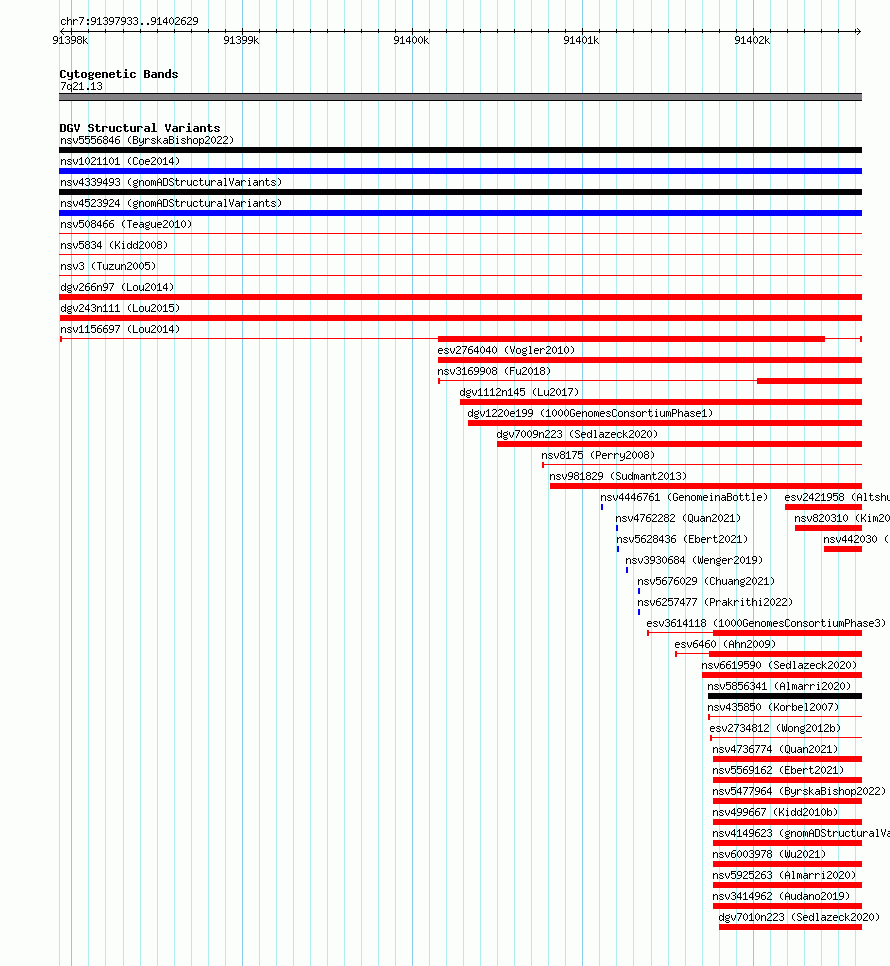This screenshot has height=966, width=890.
Task: Click nsv6257477 (Prakrithi2022) label
Action: pos(715,601)
